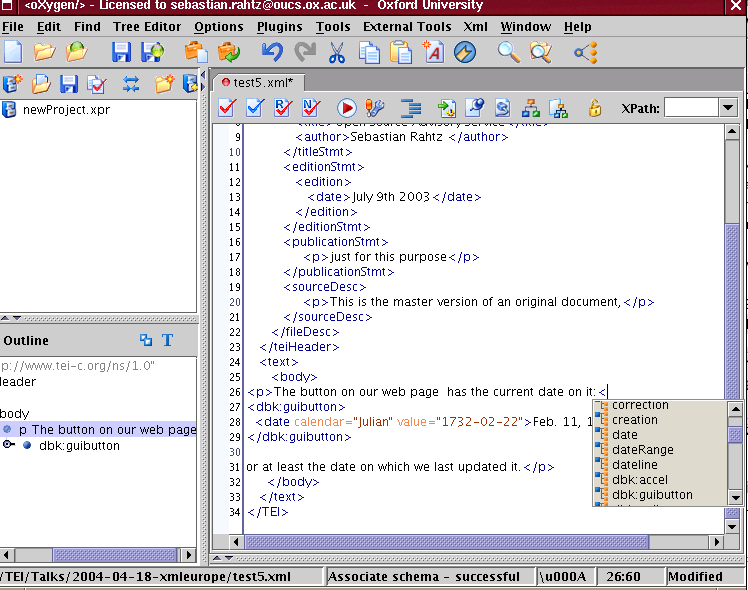Click the New document icon
748x590 pixels.
pyautogui.click(x=13, y=52)
